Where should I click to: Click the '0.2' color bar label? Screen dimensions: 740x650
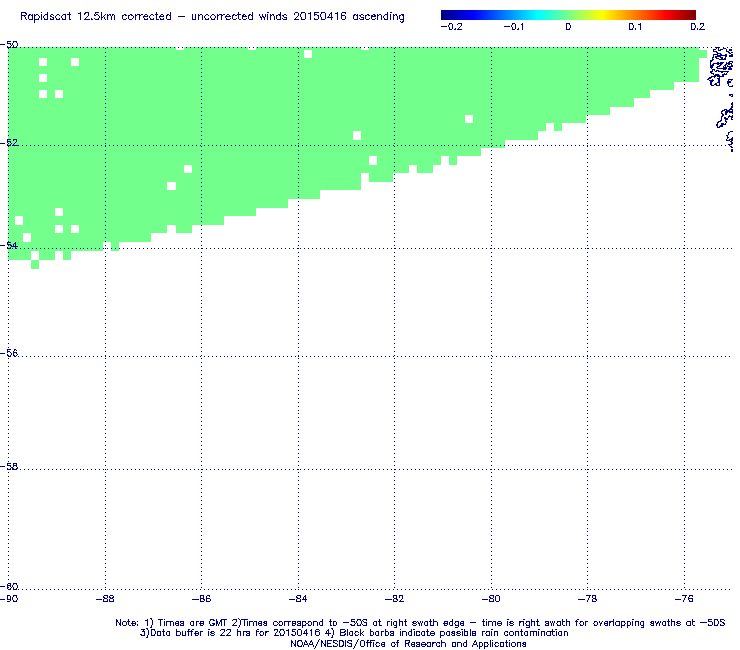[x=698, y=27]
